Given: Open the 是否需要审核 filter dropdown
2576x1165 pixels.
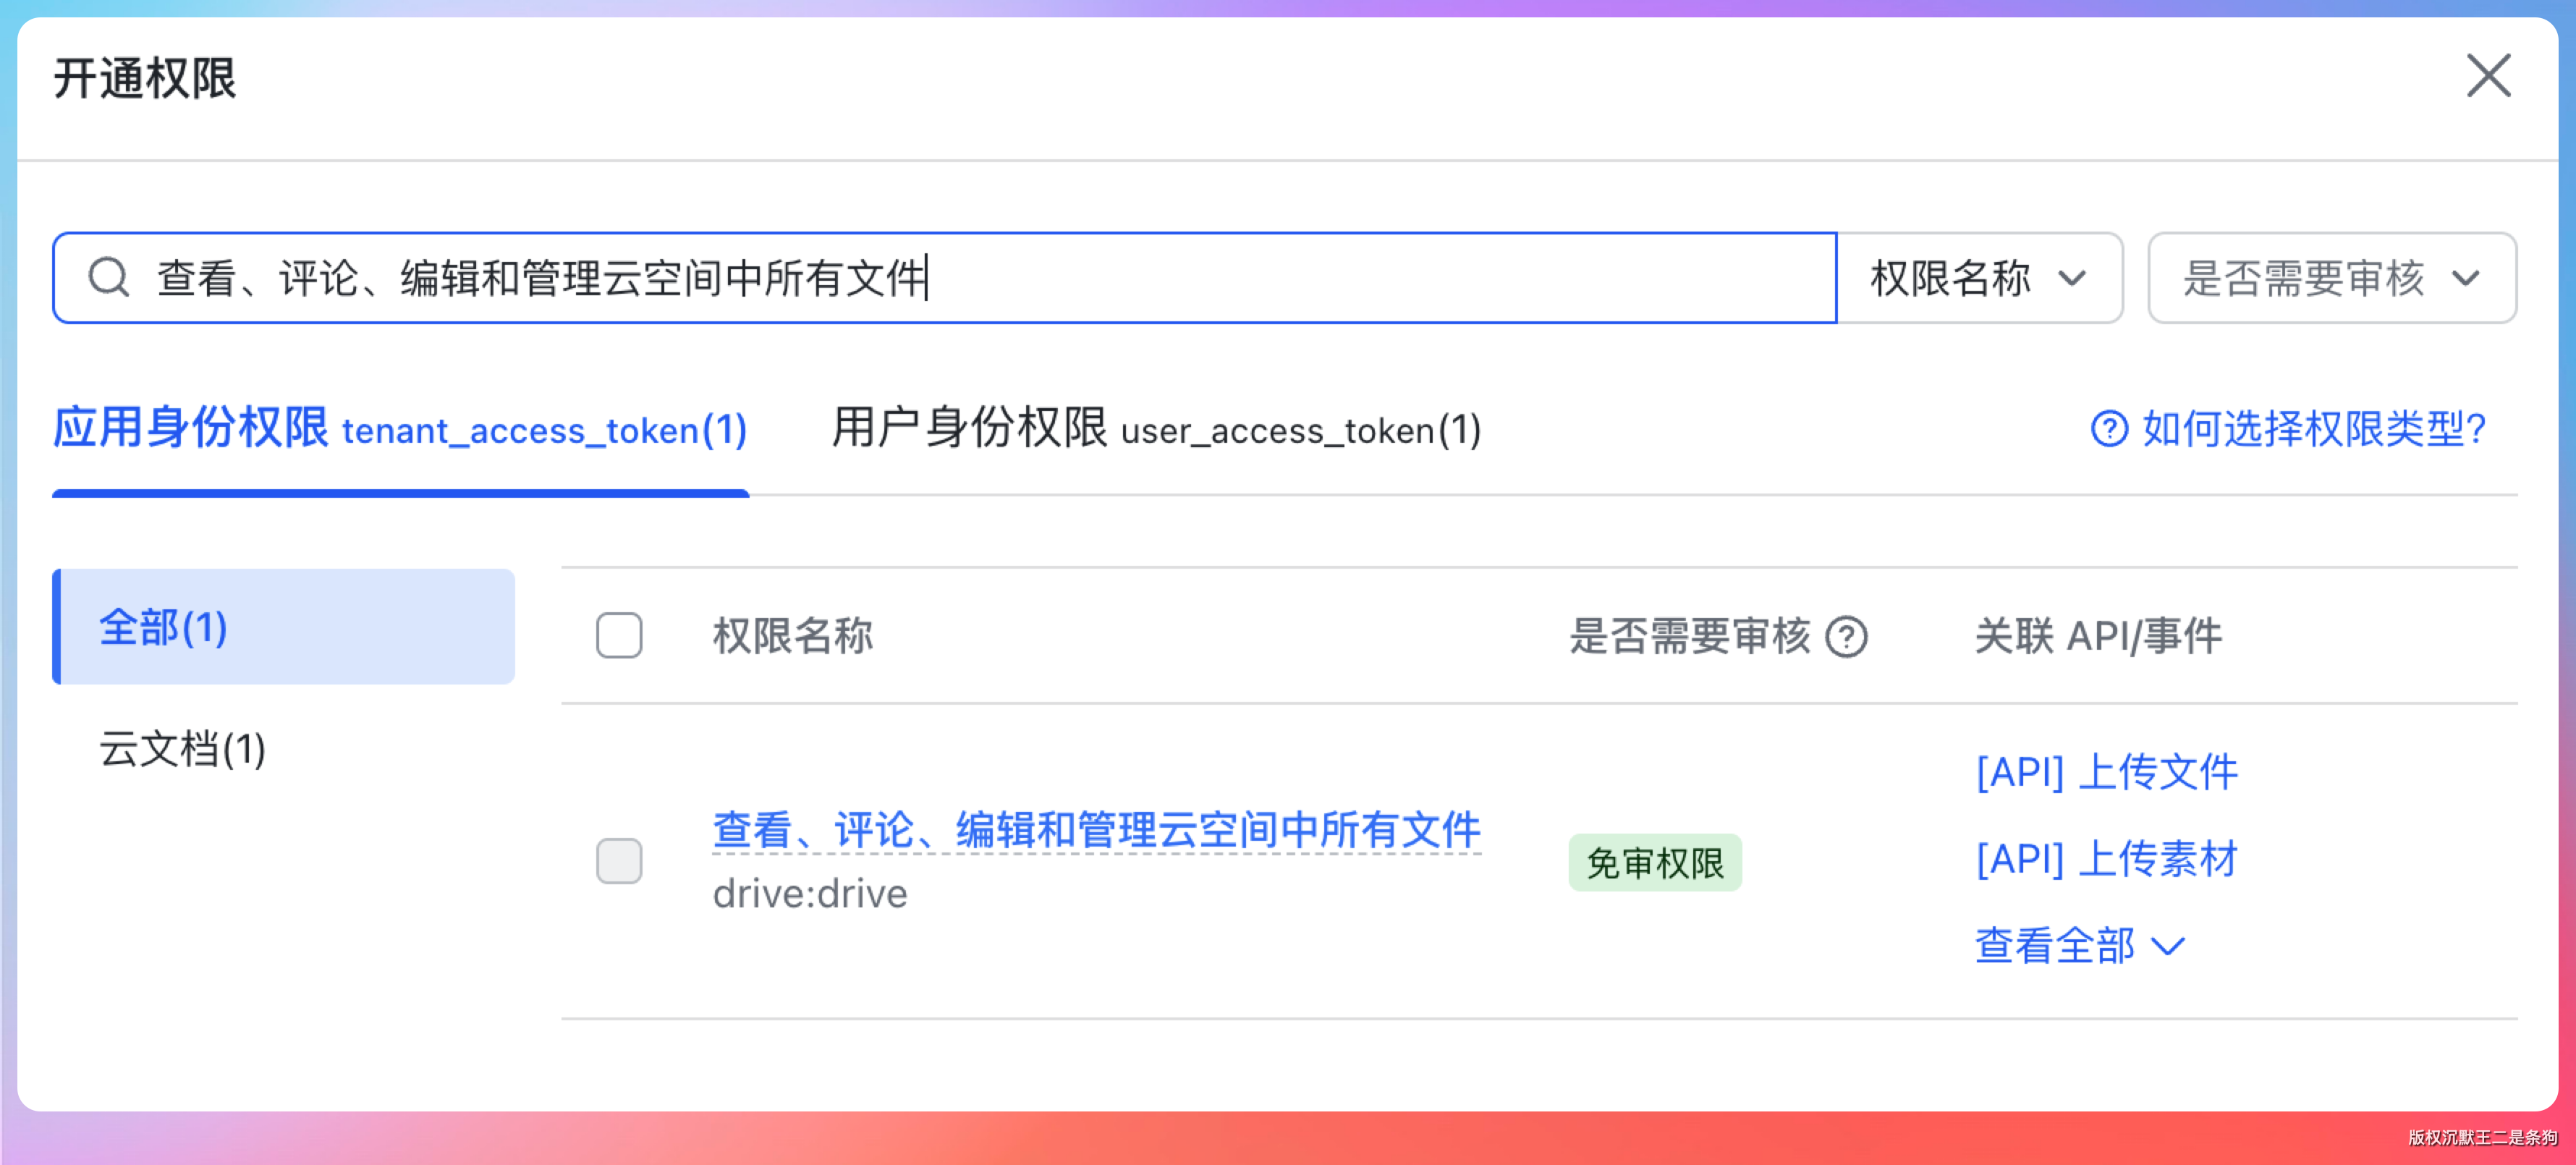Looking at the screenshot, I should coord(2331,278).
